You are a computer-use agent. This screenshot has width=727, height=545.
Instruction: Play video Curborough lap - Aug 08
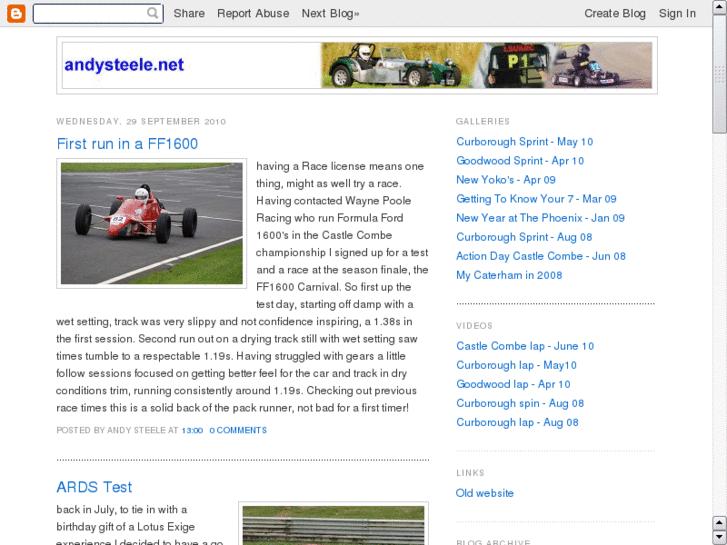[x=517, y=422]
